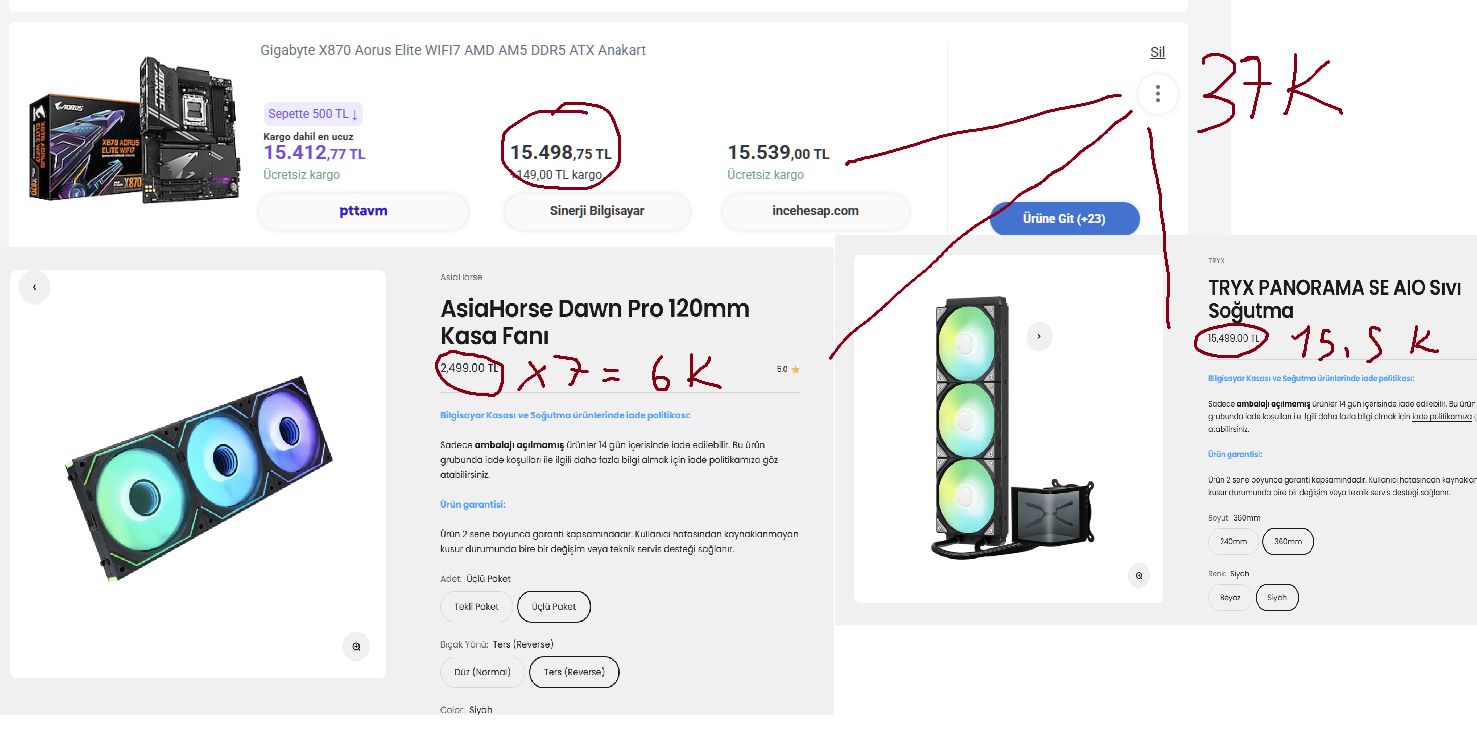This screenshot has height=756, width=1477.
Task: Pick the 'Siyah' color for TRYX cooler
Action: [1277, 598]
